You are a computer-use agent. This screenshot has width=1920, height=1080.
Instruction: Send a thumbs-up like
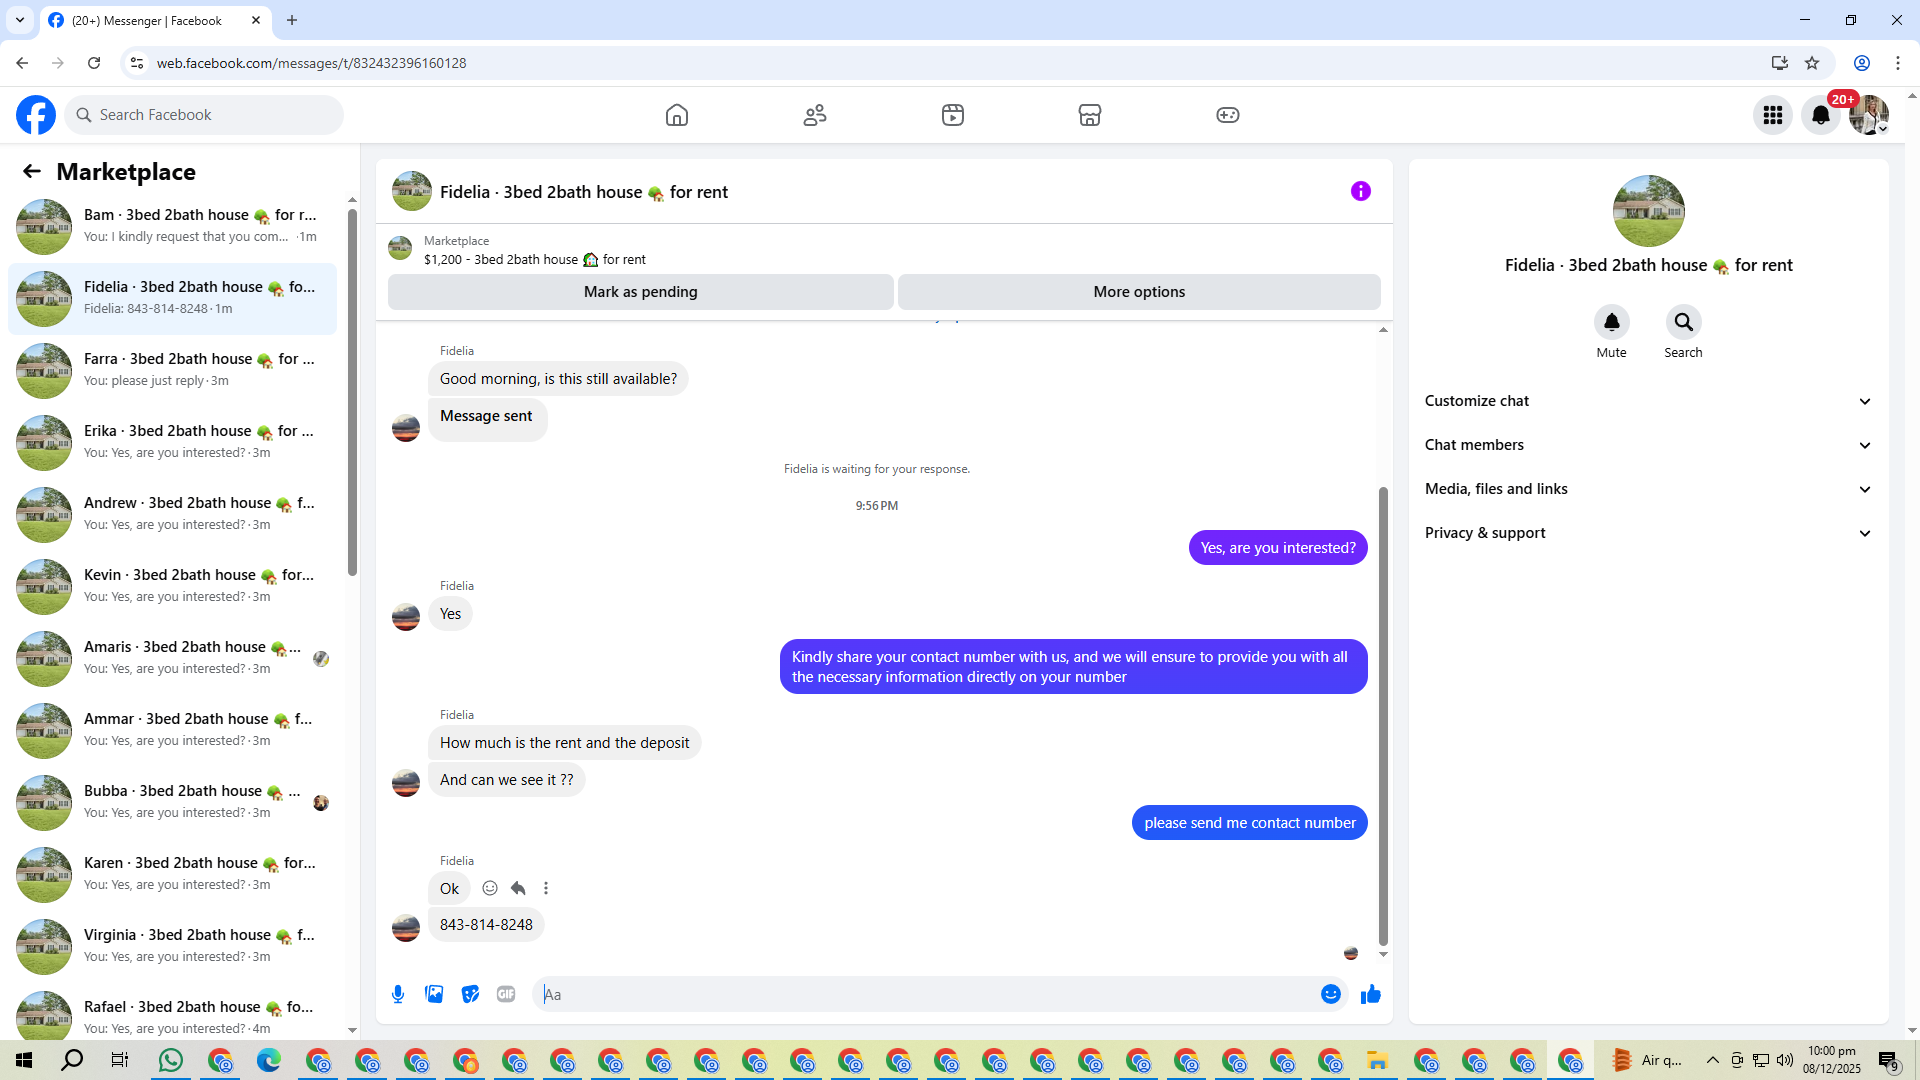tap(1371, 994)
